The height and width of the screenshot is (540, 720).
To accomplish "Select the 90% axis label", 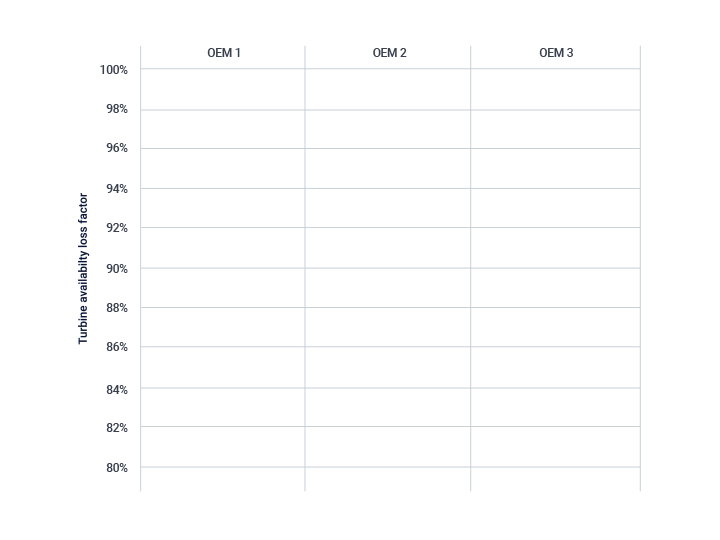I will tap(117, 269).
